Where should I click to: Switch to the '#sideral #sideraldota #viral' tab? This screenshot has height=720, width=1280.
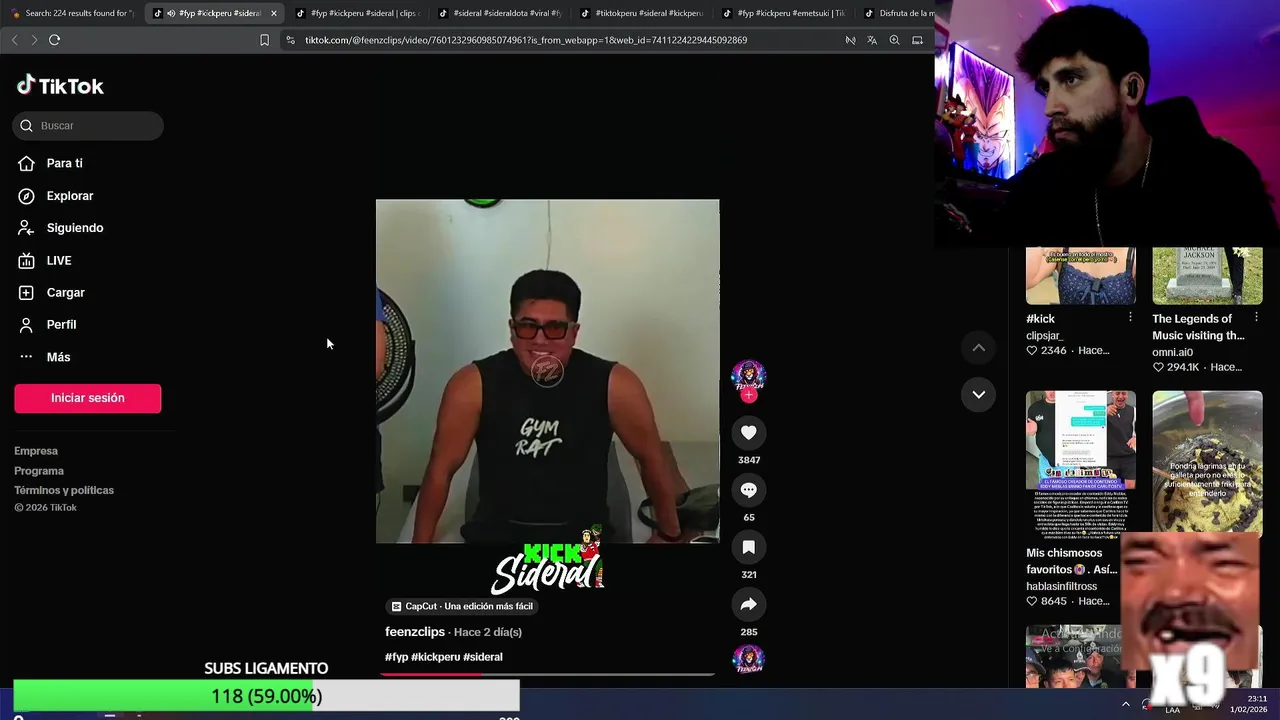(500, 13)
